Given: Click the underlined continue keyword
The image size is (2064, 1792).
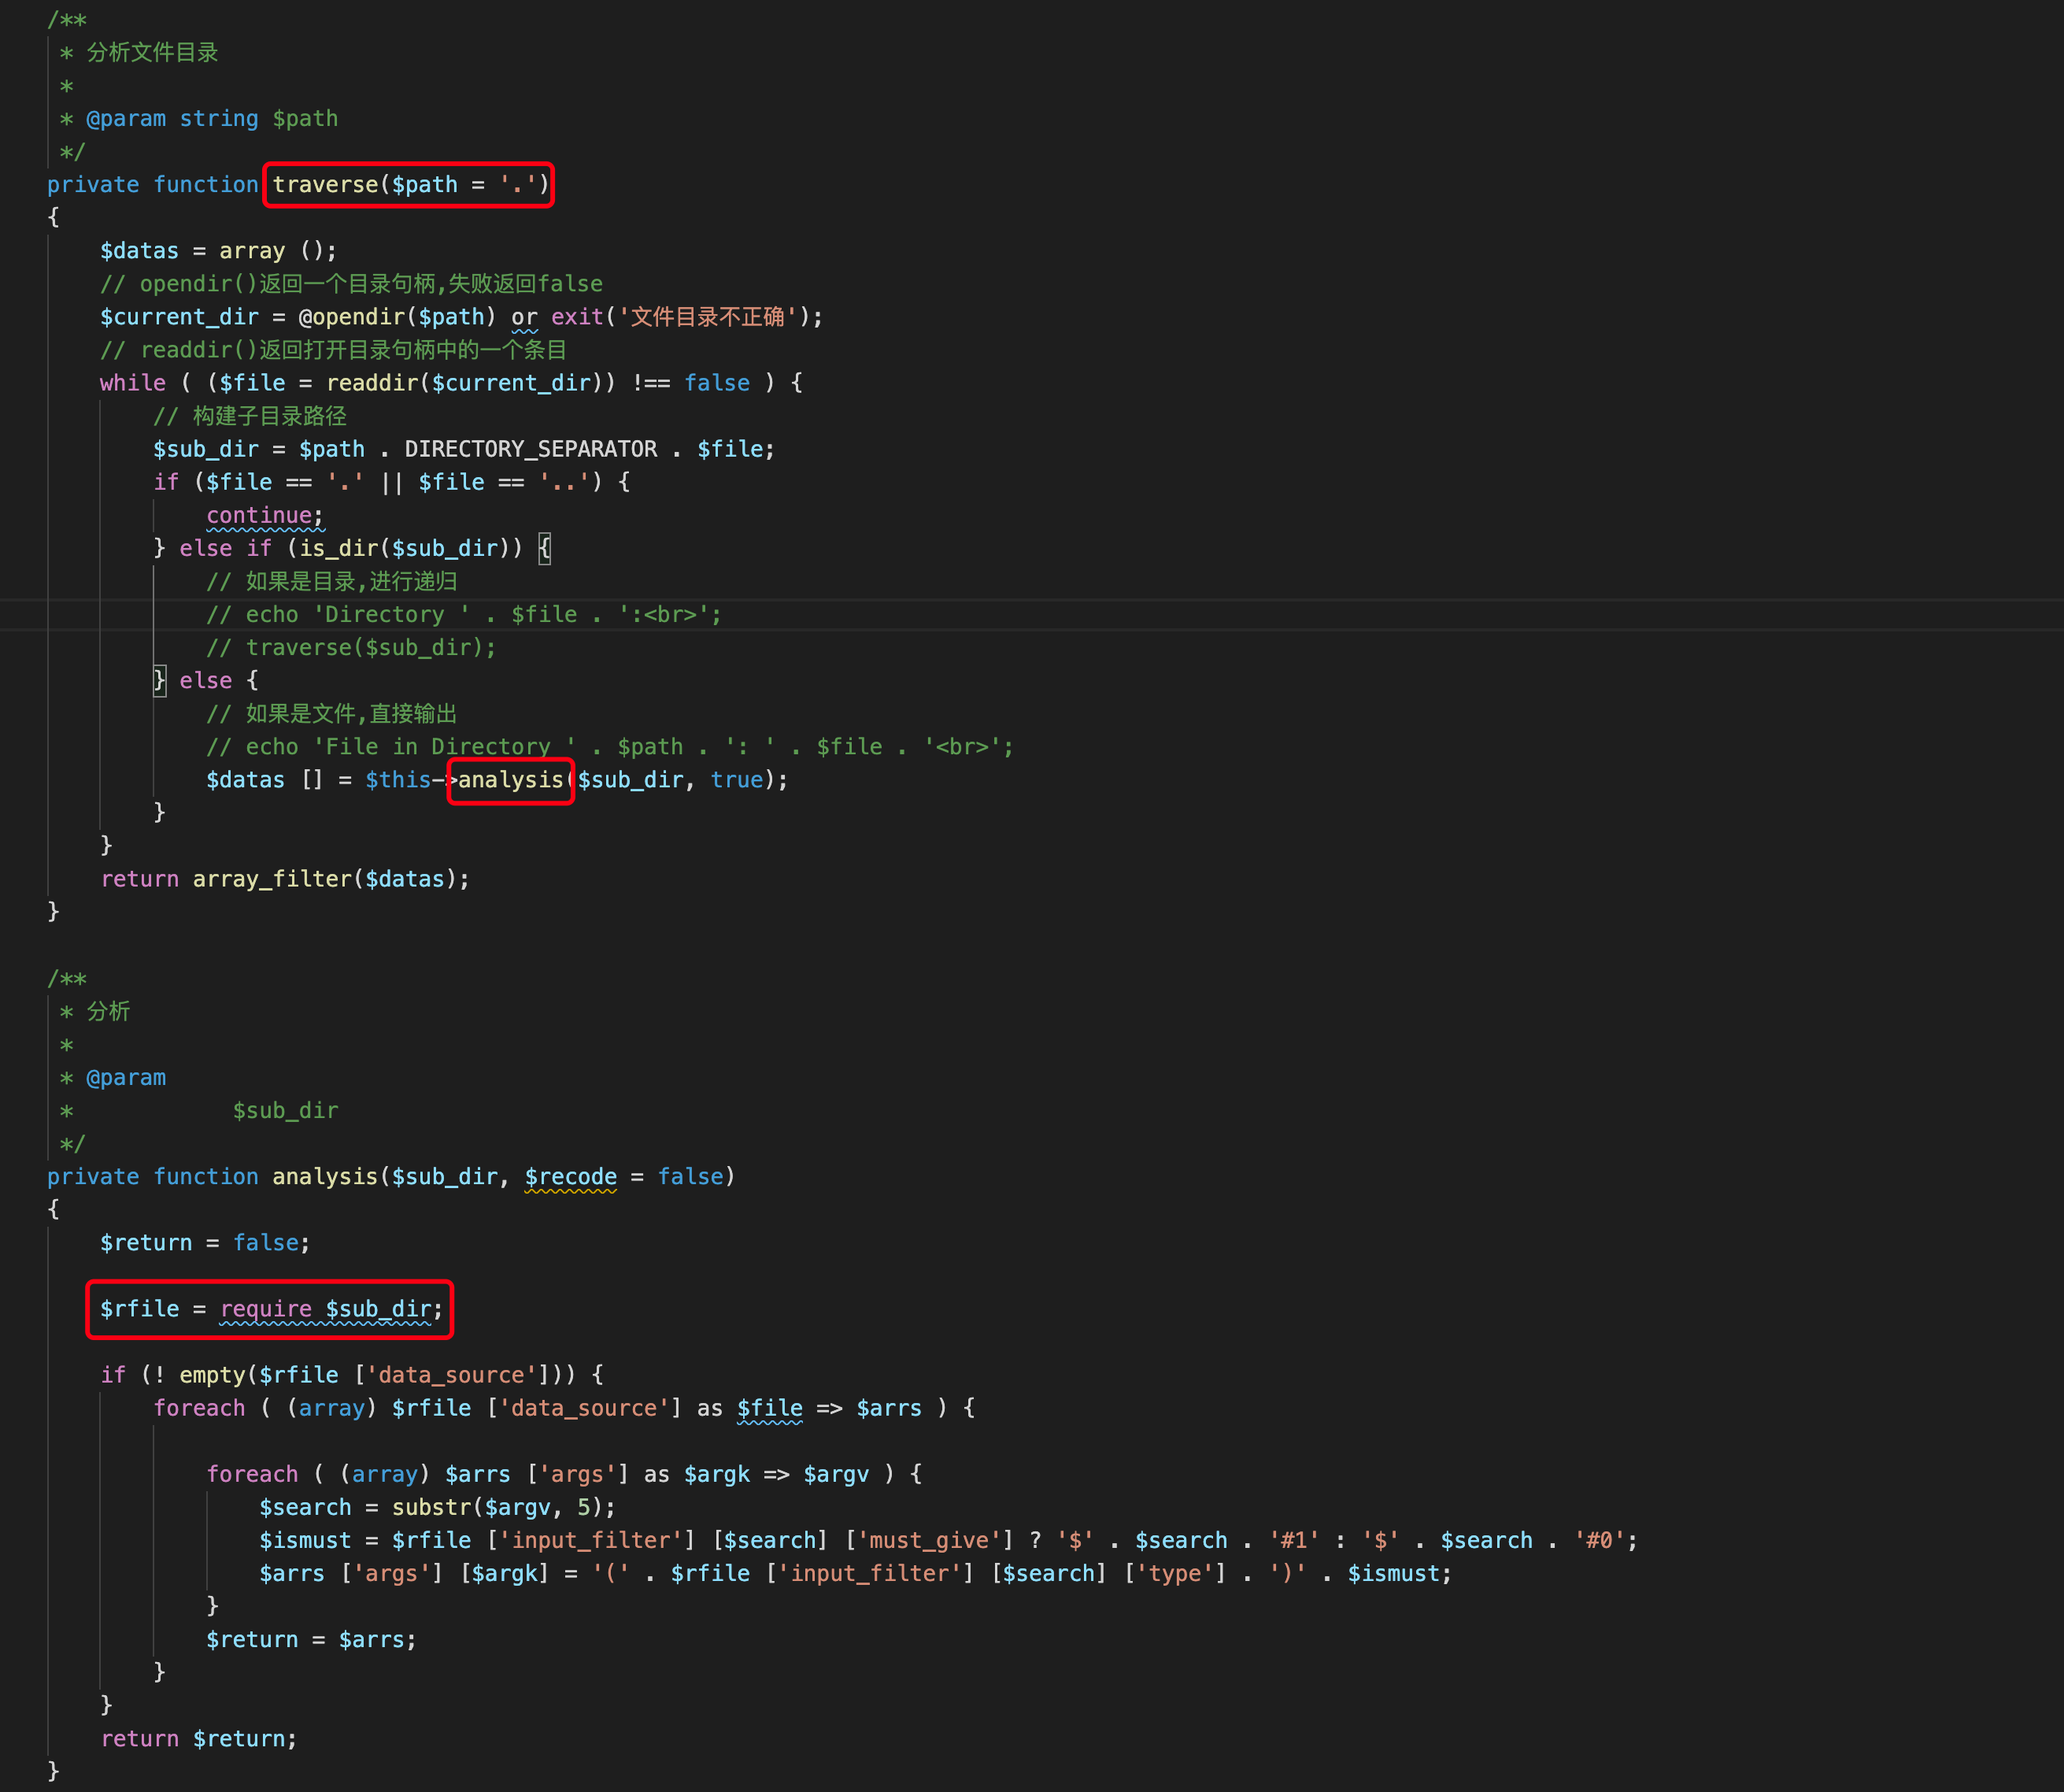Looking at the screenshot, I should click(x=259, y=516).
